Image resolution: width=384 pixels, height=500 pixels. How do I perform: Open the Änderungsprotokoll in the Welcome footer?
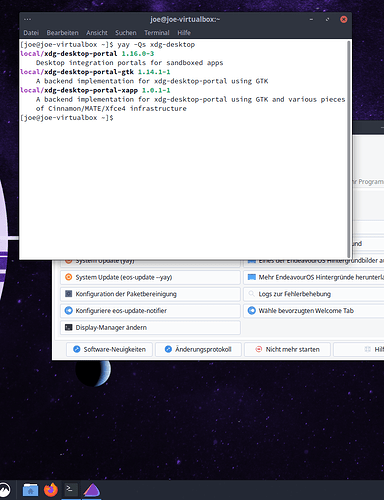(198, 349)
